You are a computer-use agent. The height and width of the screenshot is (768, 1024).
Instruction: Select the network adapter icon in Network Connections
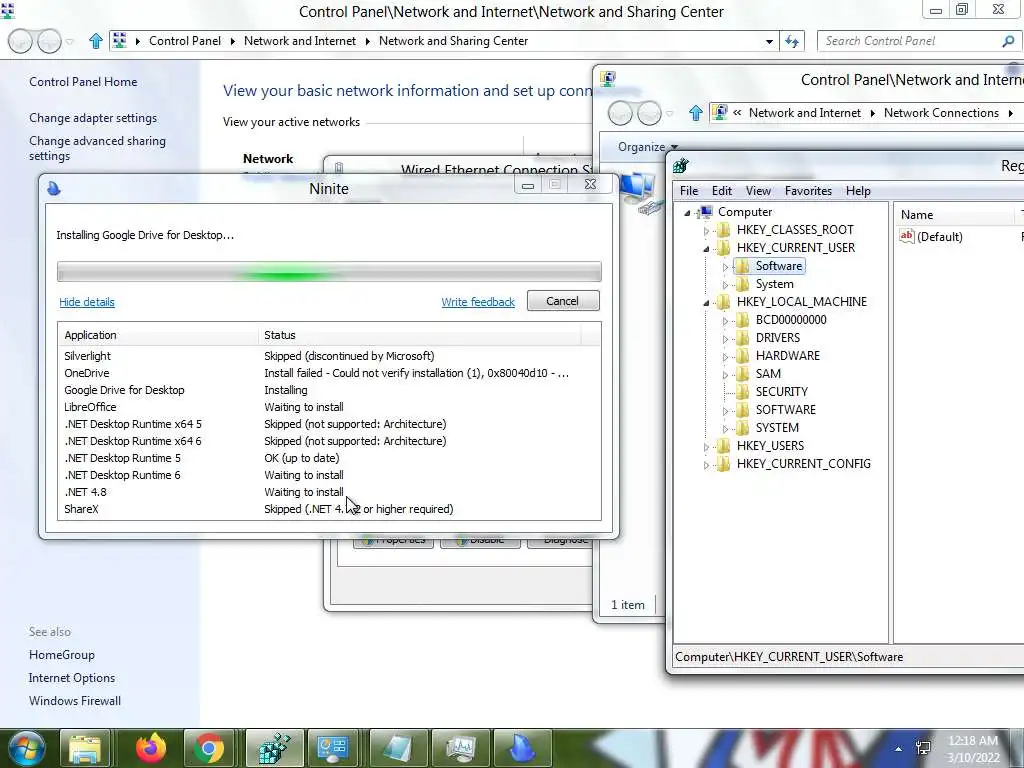click(x=639, y=193)
